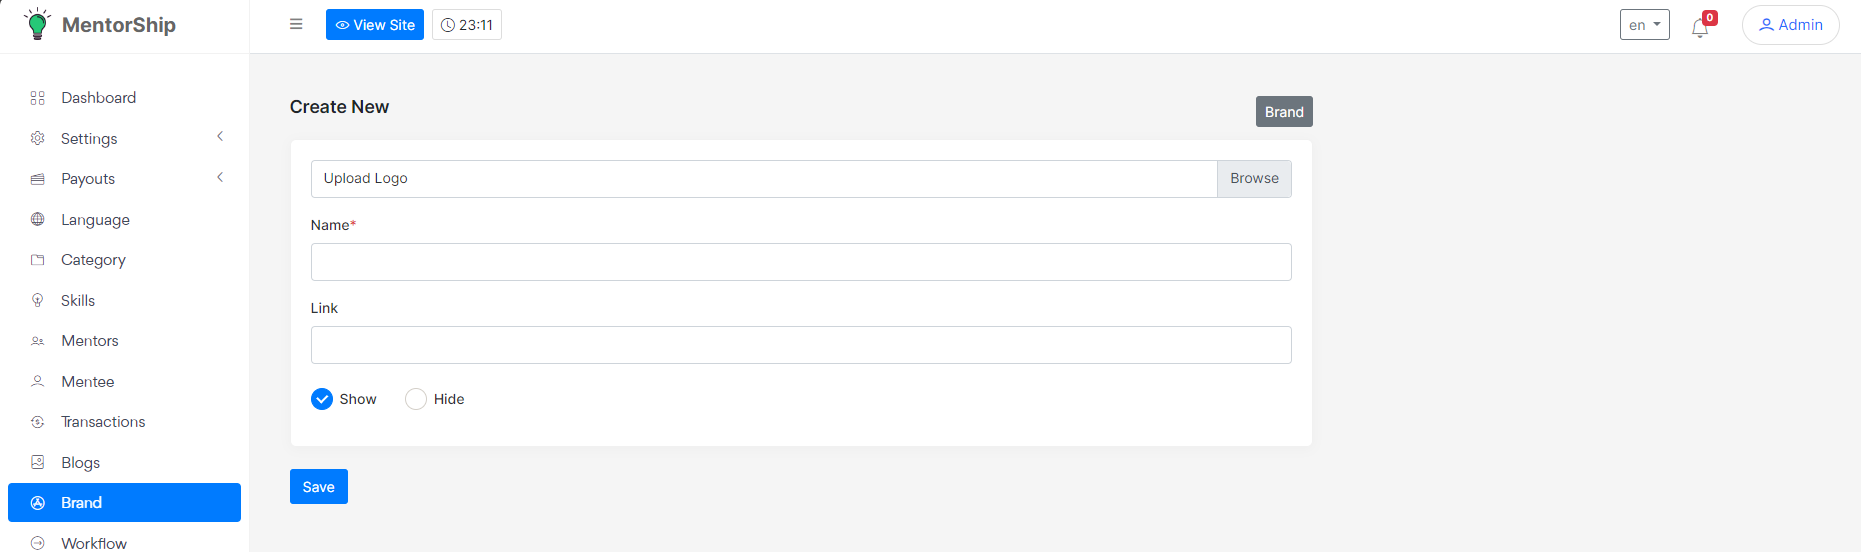Expand the Settings submenu chevron

coord(220,137)
